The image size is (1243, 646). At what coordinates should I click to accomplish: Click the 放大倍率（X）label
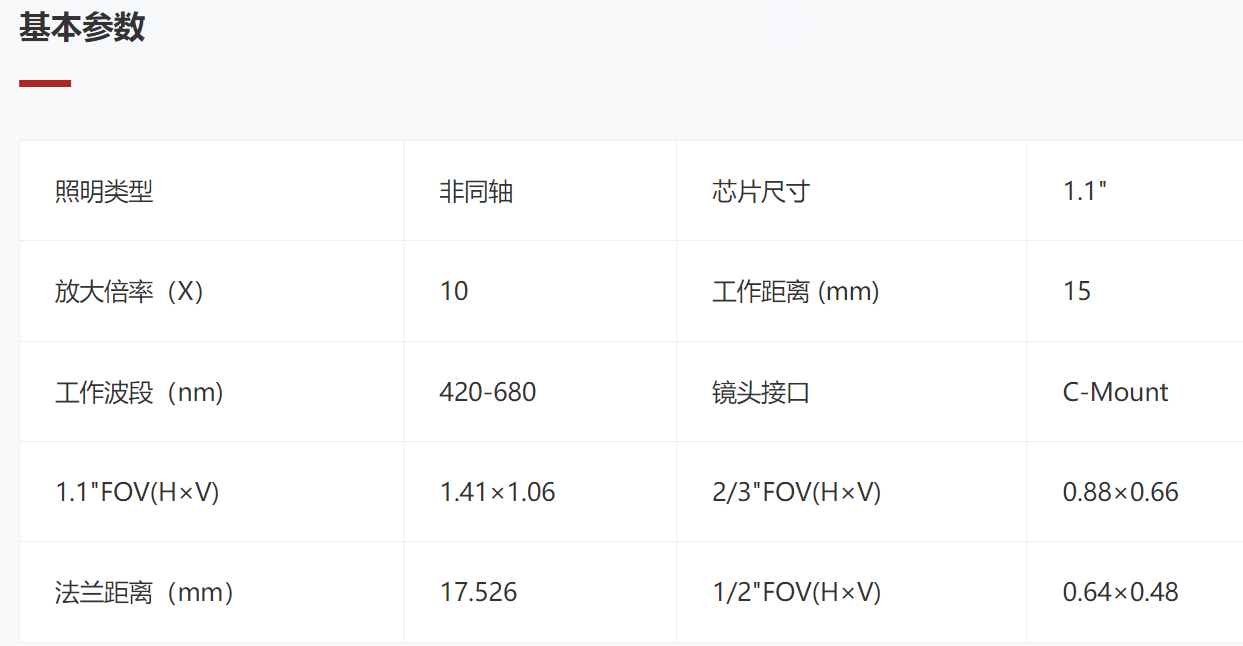point(130,292)
